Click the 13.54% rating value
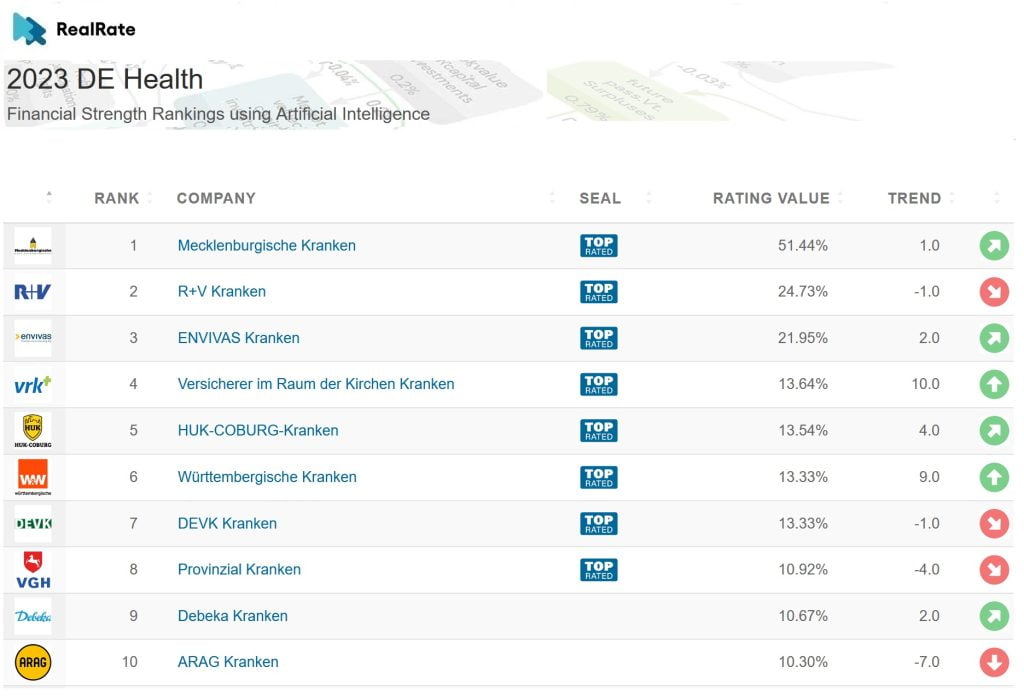This screenshot has height=696, width=1024. click(803, 430)
